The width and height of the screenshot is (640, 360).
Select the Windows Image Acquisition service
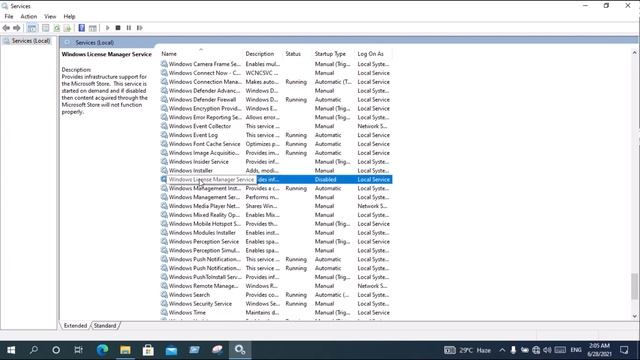coord(276,153)
